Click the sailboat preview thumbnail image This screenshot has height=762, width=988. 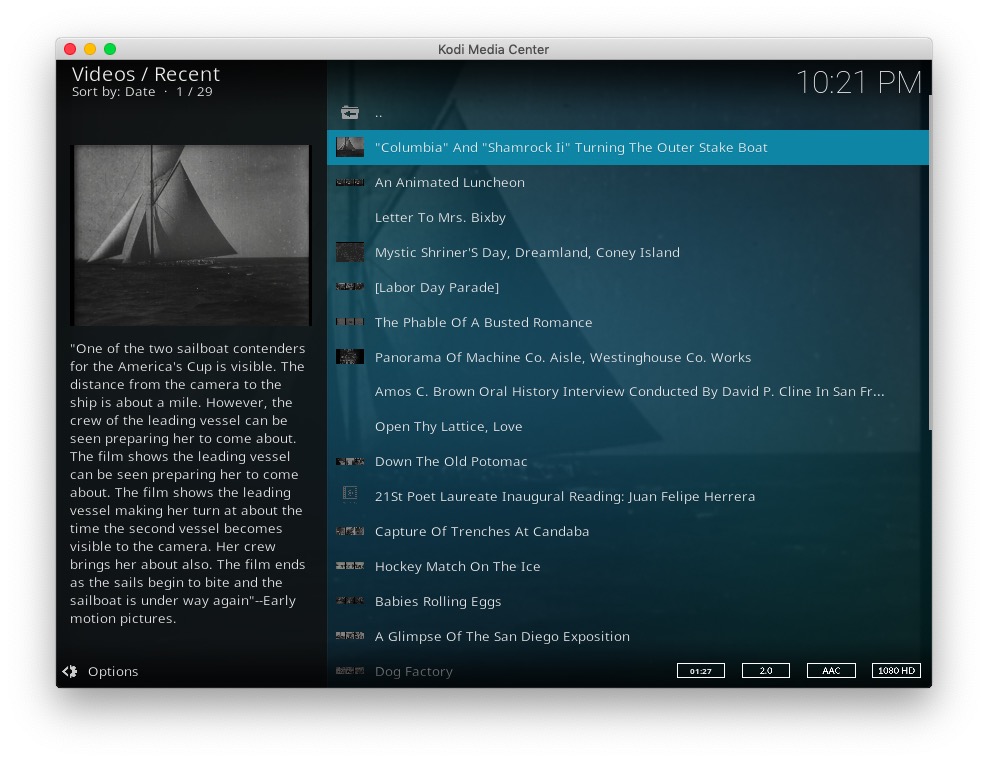click(x=191, y=235)
